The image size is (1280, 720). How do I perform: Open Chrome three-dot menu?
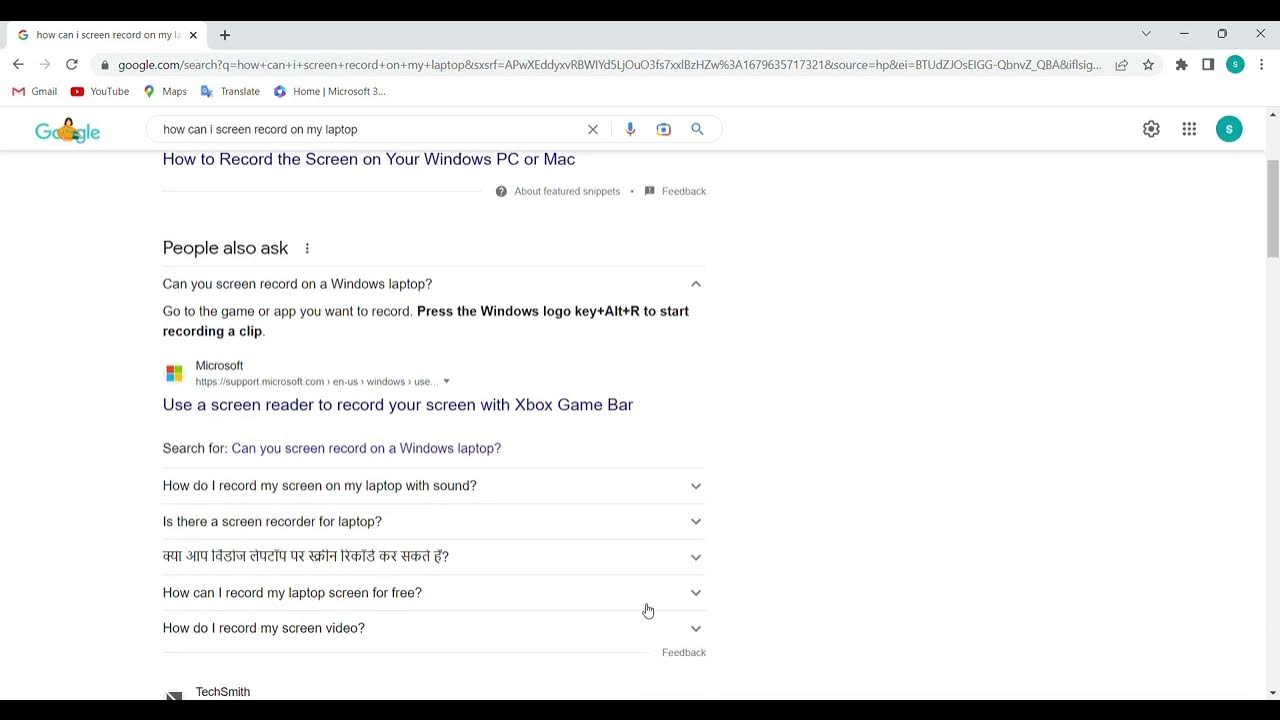tap(1261, 65)
